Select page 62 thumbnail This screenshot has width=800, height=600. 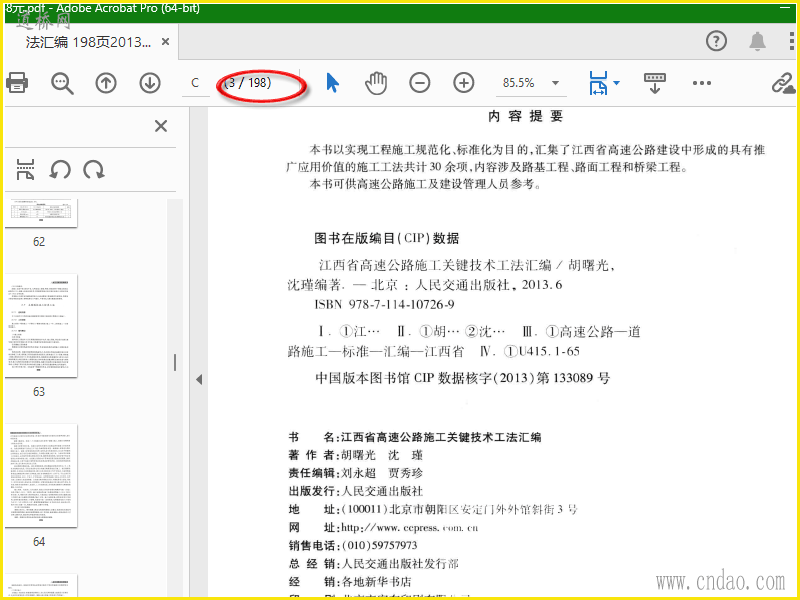point(41,213)
